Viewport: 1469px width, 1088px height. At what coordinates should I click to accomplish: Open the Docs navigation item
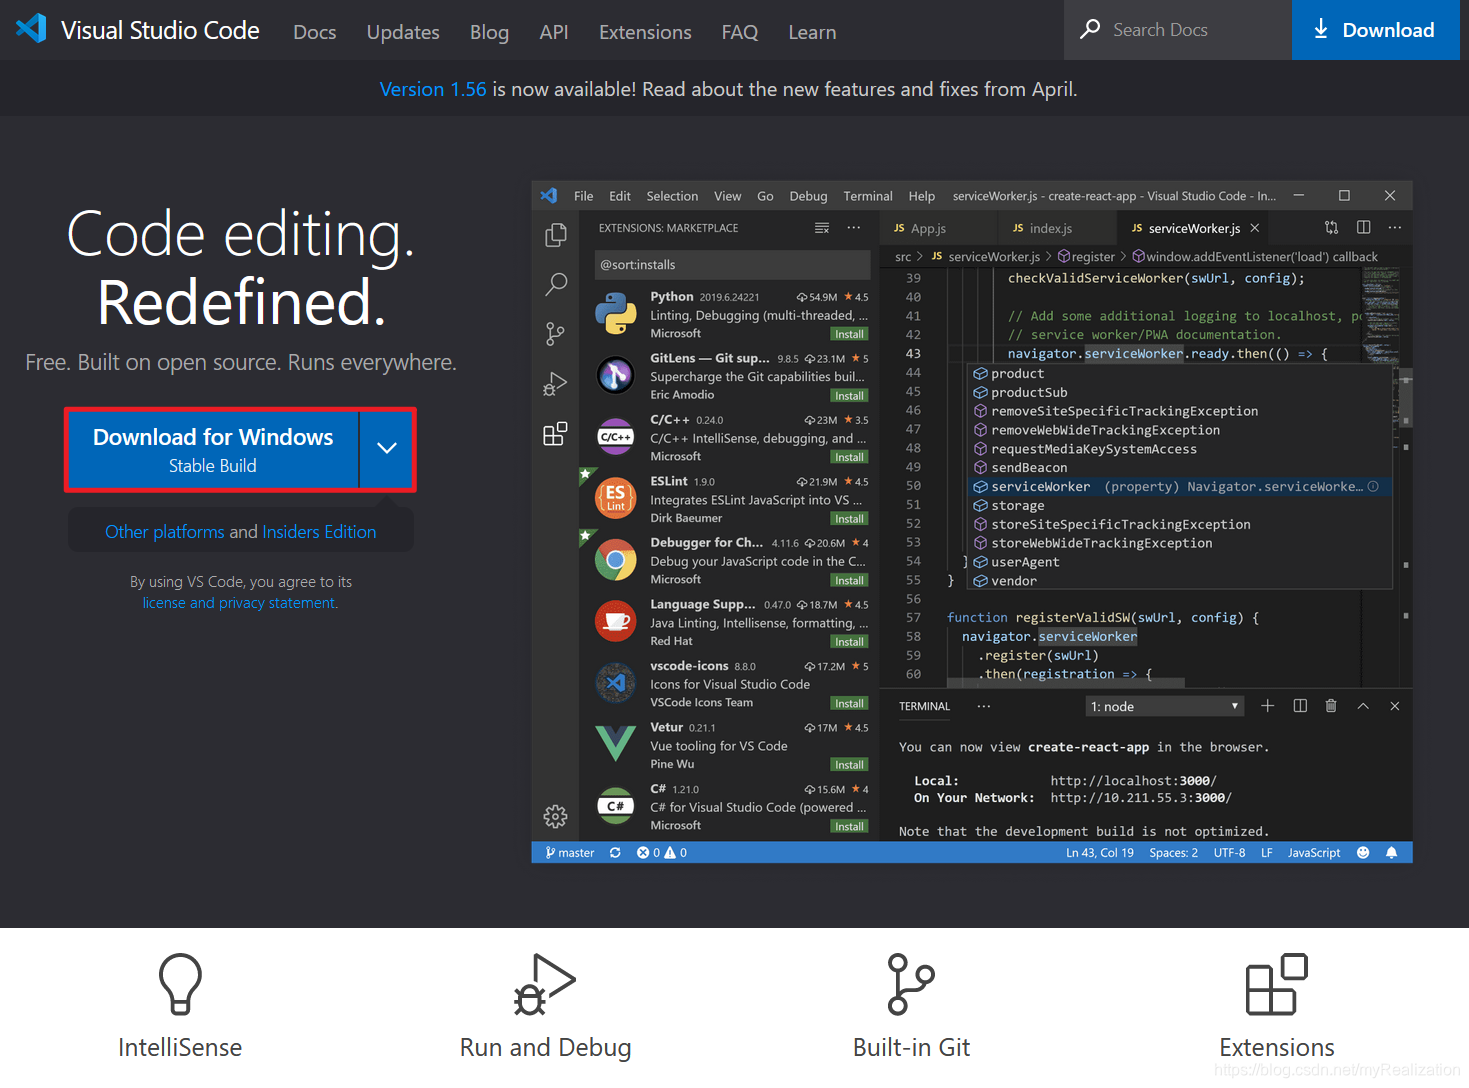315,32
